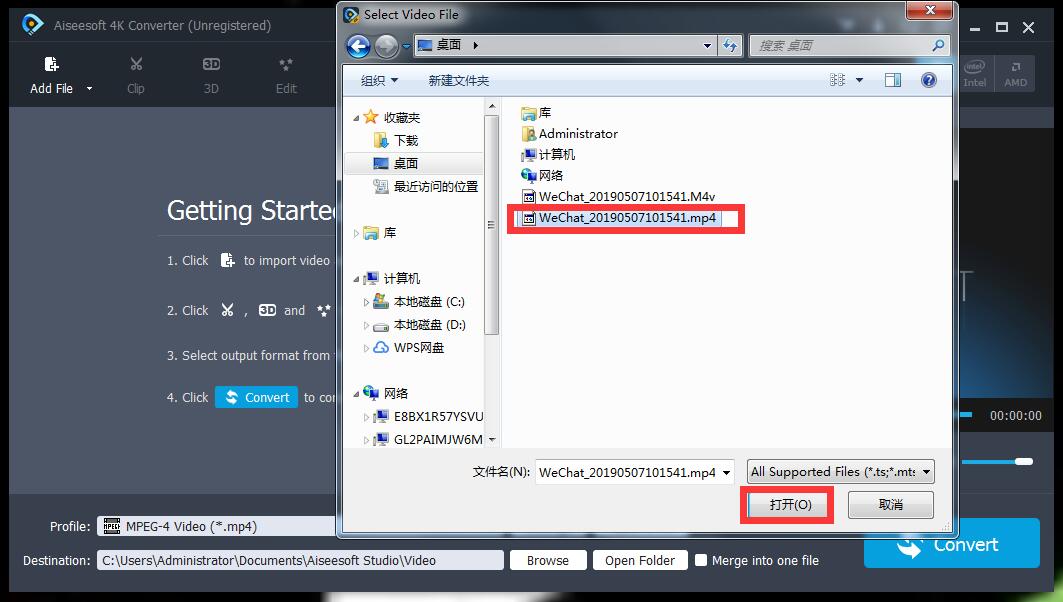1063x602 pixels.
Task: Close the Select Video File dialog
Action: 930,10
